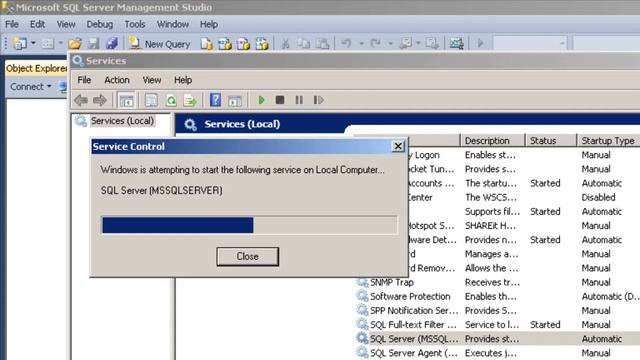The width and height of the screenshot is (640, 360).
Task: Click the Properties icon in the Services toolbar
Action: pyautogui.click(x=151, y=100)
